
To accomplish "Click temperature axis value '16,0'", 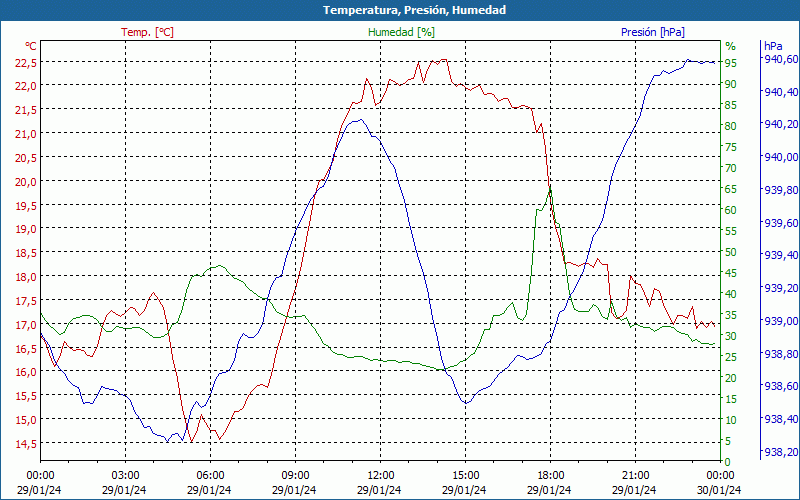I will click(26, 372).
